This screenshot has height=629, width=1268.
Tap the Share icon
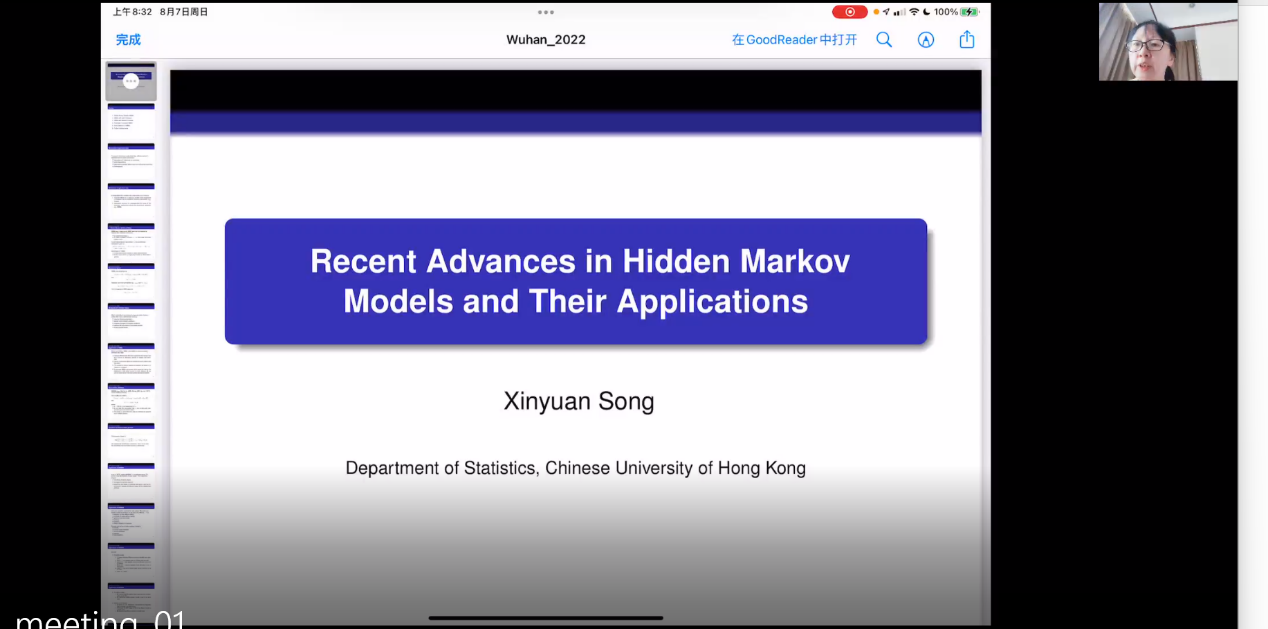[967, 40]
